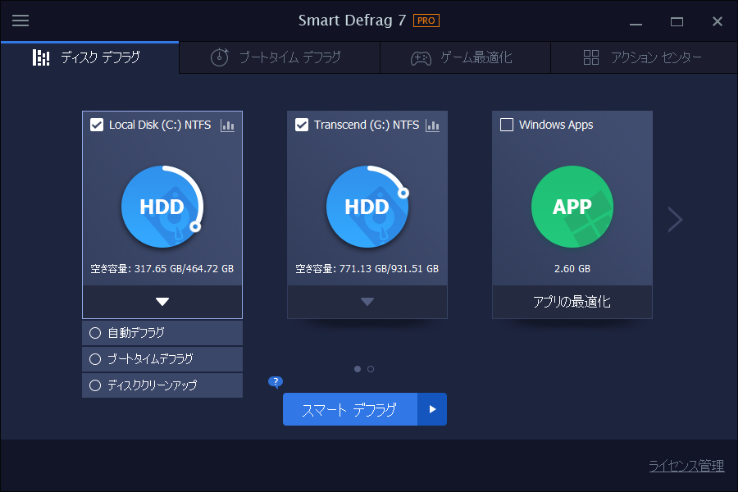Switch to ディスク デフラグ tab
This screenshot has height=492, width=738.
click(x=89, y=57)
